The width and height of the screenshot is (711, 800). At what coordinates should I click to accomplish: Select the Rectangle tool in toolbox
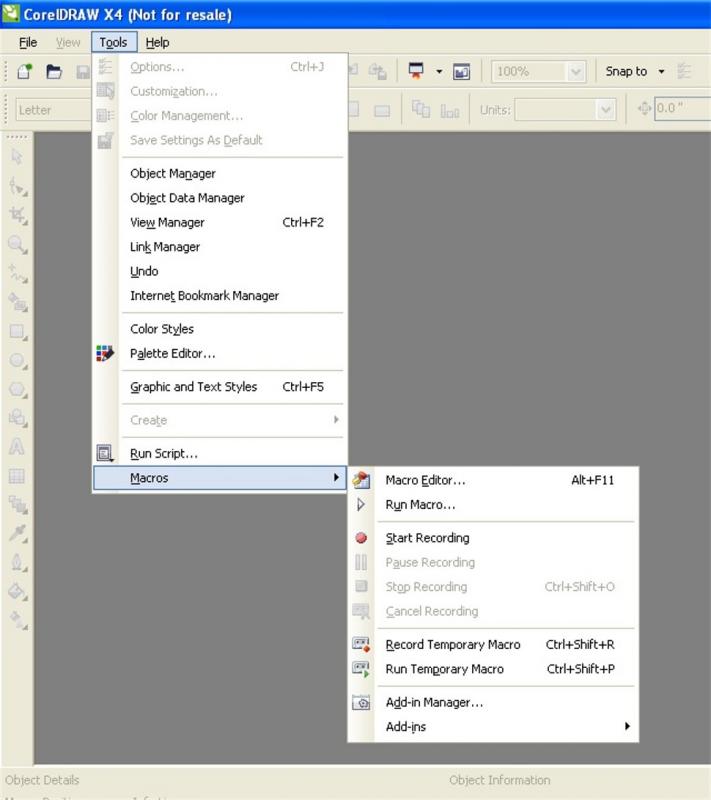point(17,332)
